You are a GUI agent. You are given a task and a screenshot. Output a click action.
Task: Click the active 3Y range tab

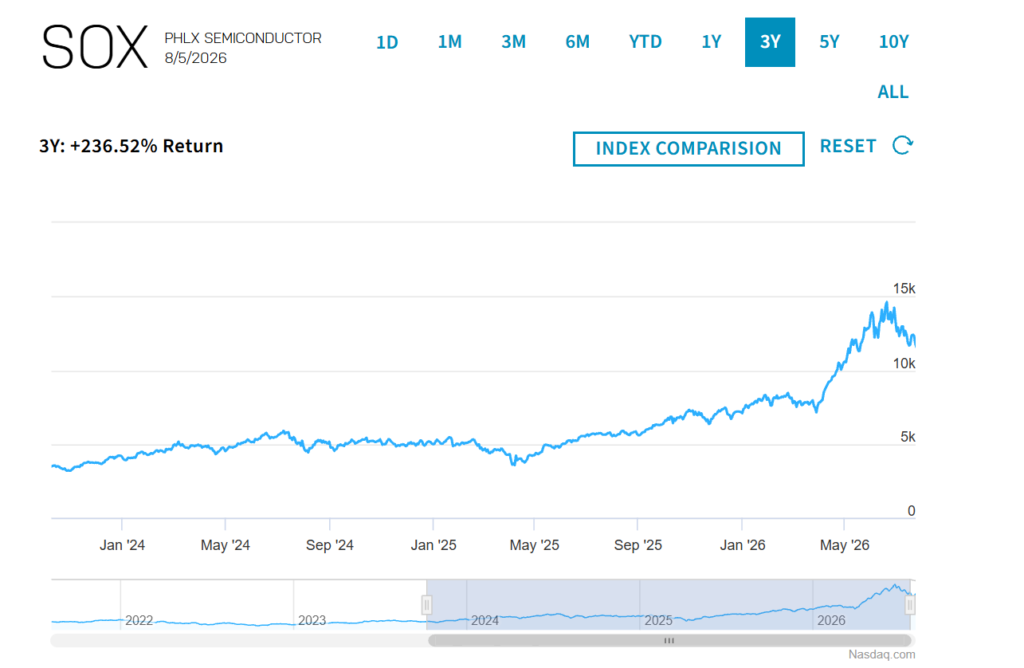(x=770, y=42)
